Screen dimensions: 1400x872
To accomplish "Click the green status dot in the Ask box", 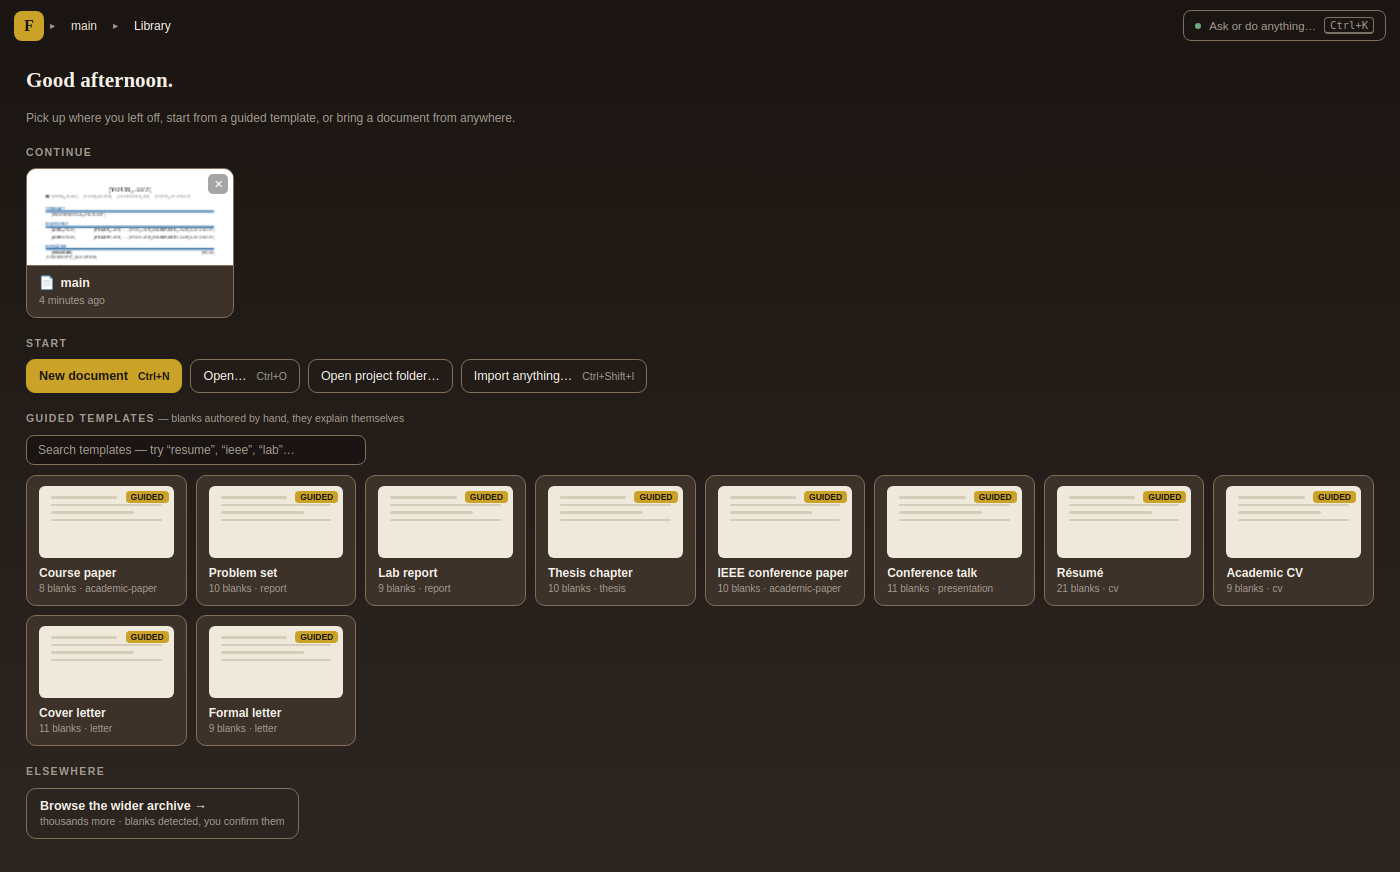I will coord(1198,26).
